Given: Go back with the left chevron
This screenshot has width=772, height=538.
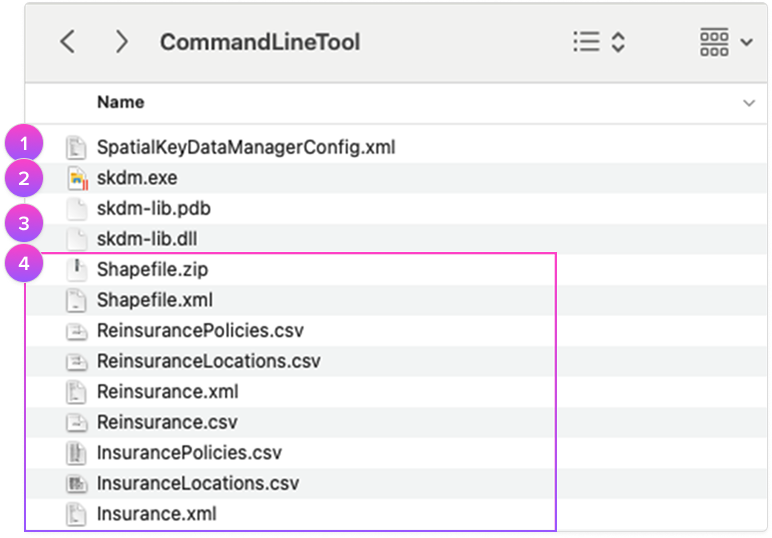Looking at the screenshot, I should point(67,42).
